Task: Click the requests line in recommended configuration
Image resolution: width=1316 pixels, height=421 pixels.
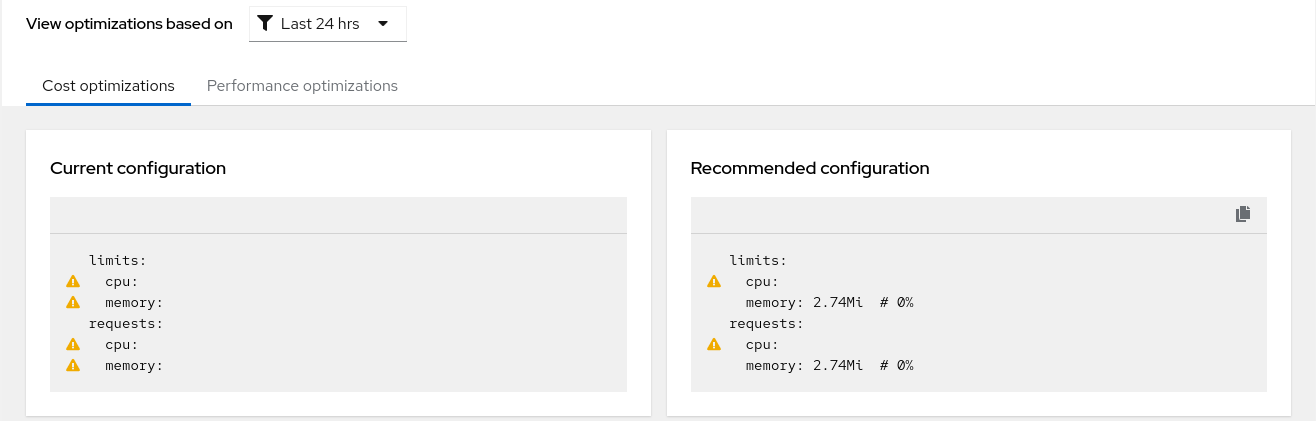Action: click(766, 324)
